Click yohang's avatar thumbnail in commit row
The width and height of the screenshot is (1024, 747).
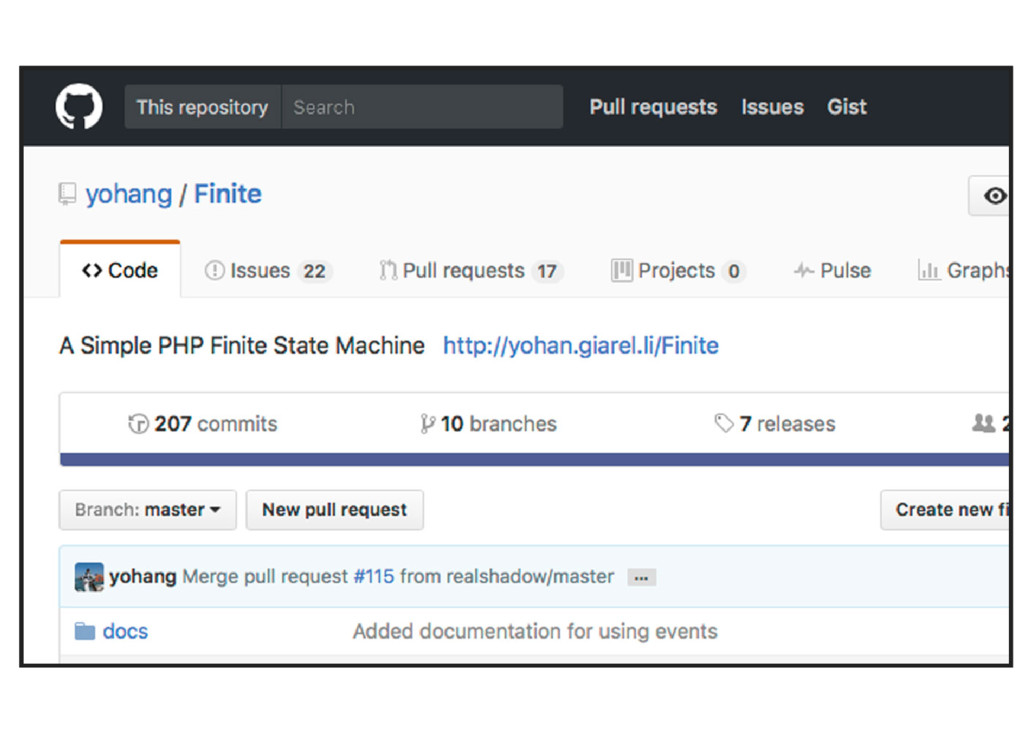(89, 577)
